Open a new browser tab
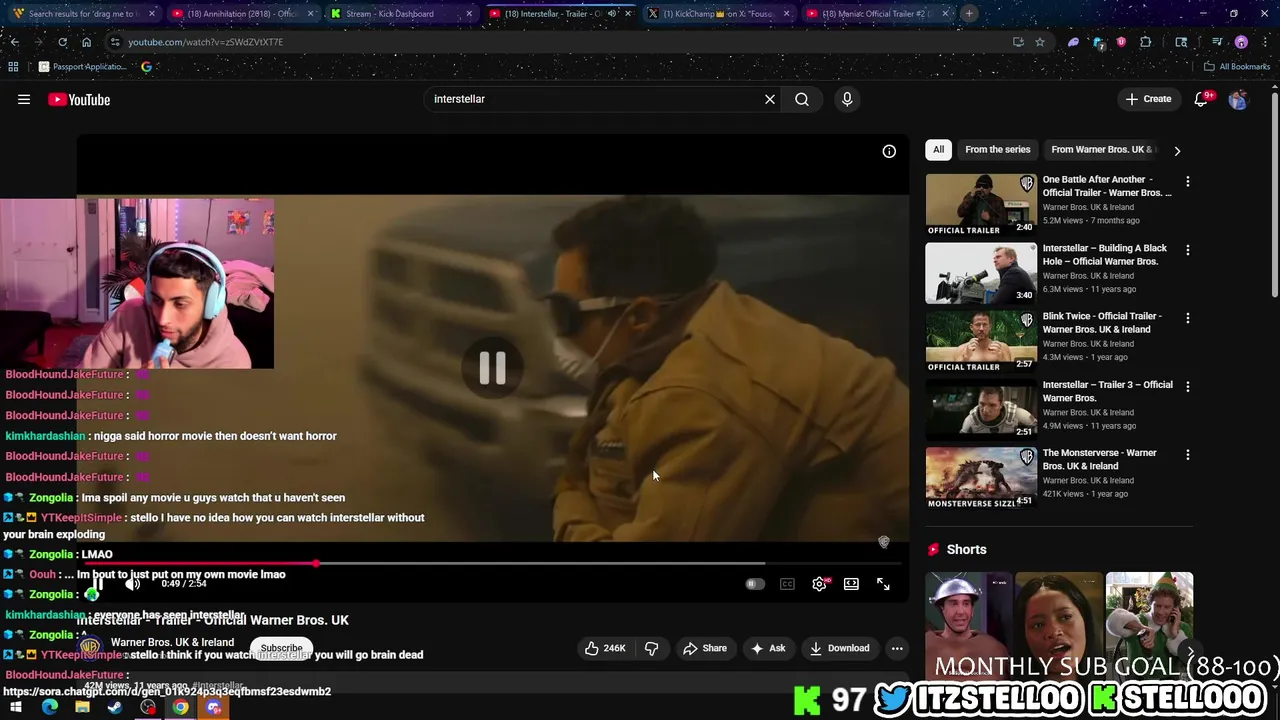Image resolution: width=1280 pixels, height=720 pixels. [969, 14]
